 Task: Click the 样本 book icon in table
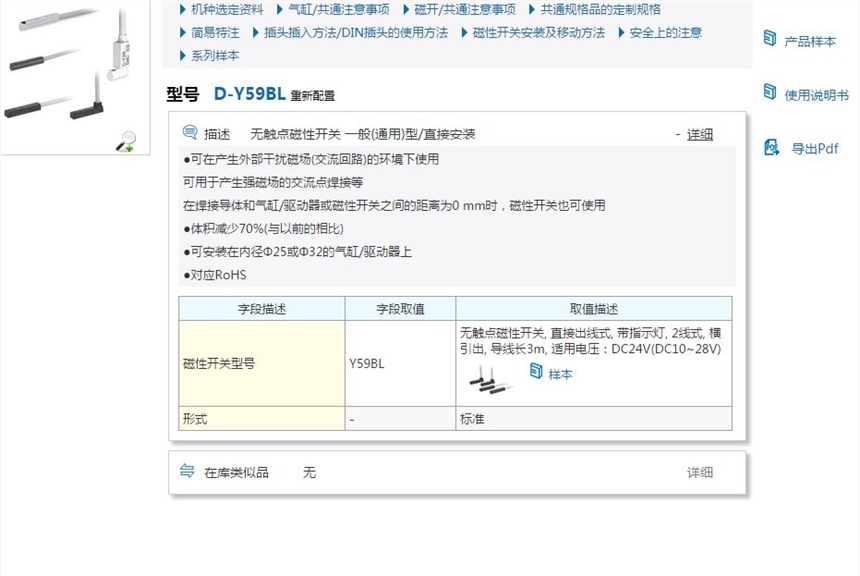(536, 371)
